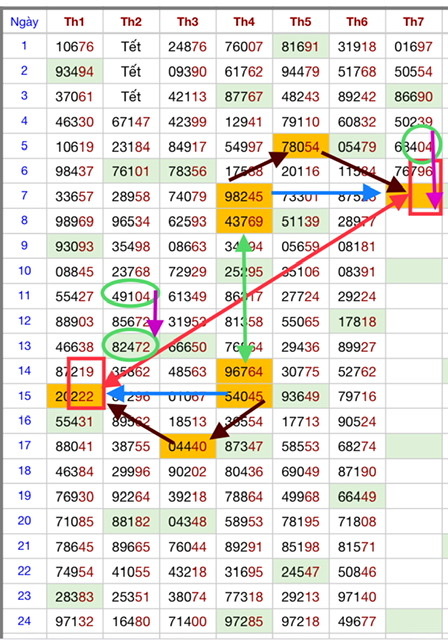The height and width of the screenshot is (640, 448).
Task: Click the Th7 column header
Action: tap(413, 22)
